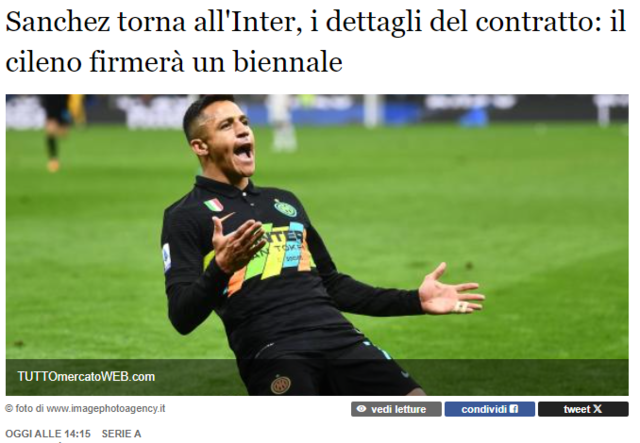This screenshot has height=443, width=640.
Task: Open the SERIE A category link
Action: 121,434
